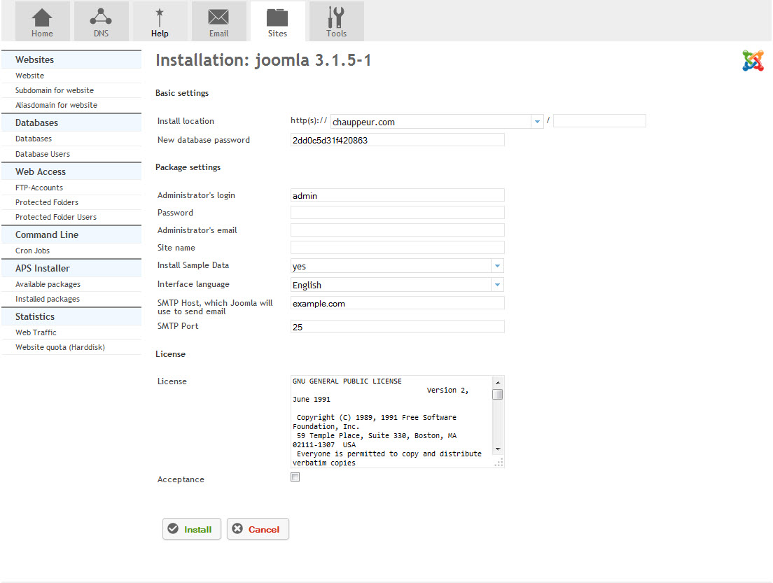This screenshot has height=583, width=773.
Task: Open Website in the sidebar
Action: click(30, 76)
